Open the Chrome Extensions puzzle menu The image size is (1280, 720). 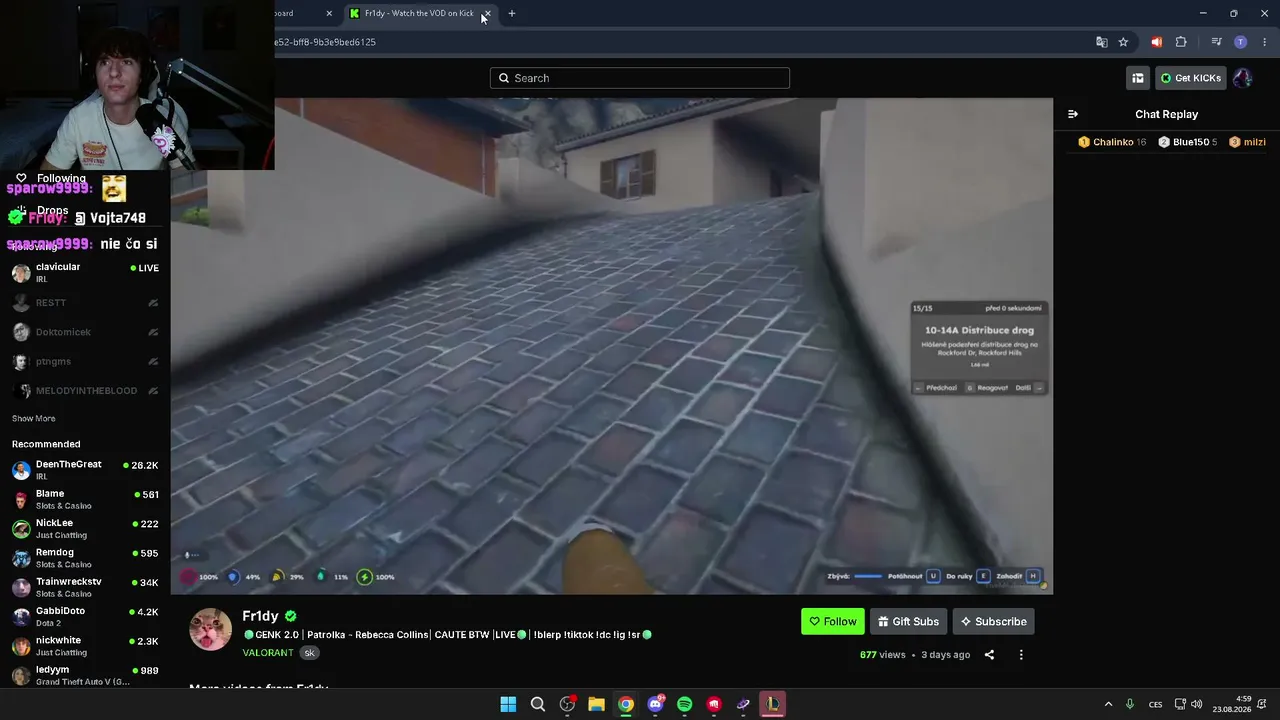pyautogui.click(x=1181, y=42)
